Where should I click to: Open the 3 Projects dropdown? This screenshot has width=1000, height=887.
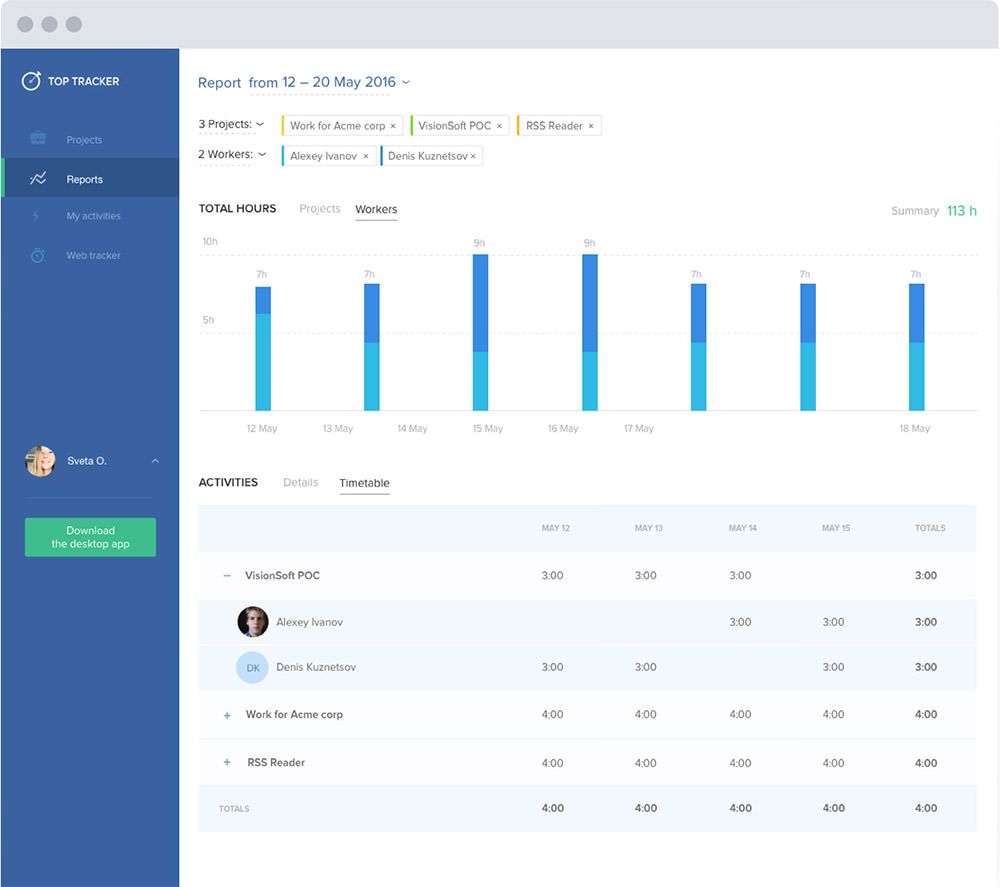point(231,125)
